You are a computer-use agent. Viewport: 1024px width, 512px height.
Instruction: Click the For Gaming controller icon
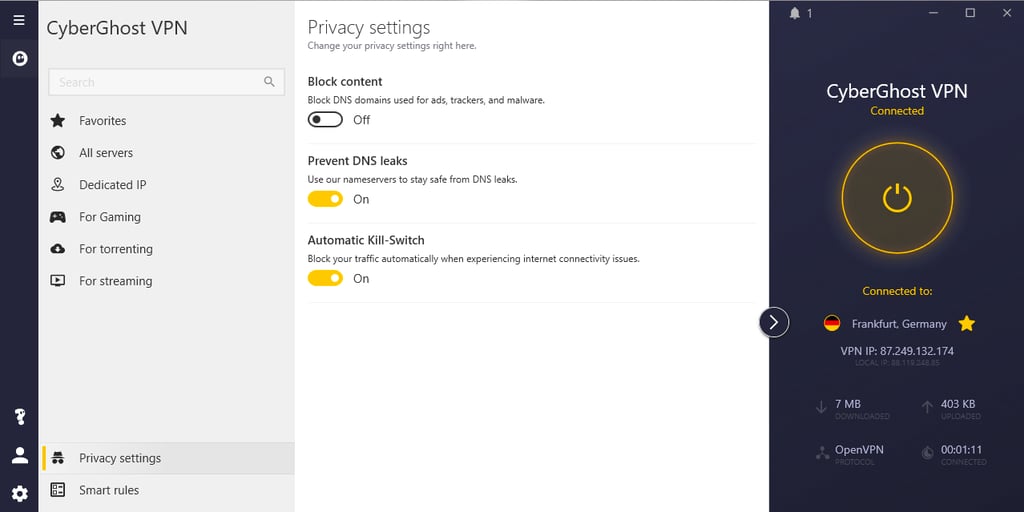pos(57,217)
